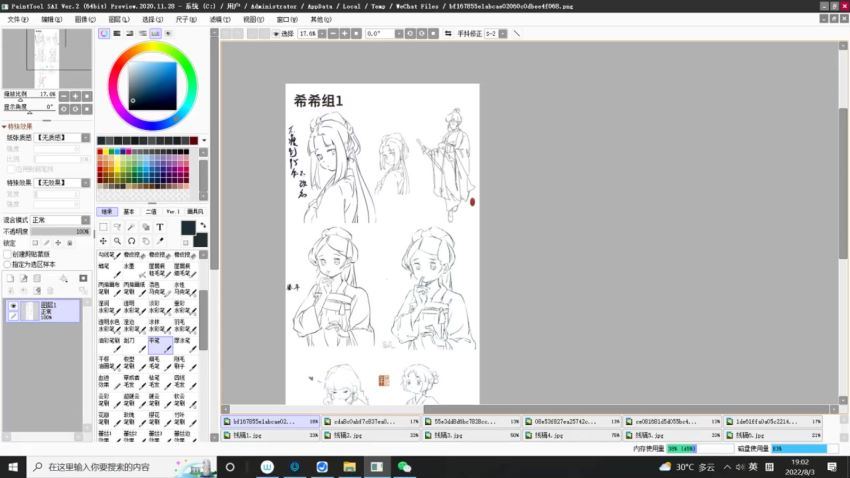Create a new linework layer
850x478 pixels.
(24, 279)
